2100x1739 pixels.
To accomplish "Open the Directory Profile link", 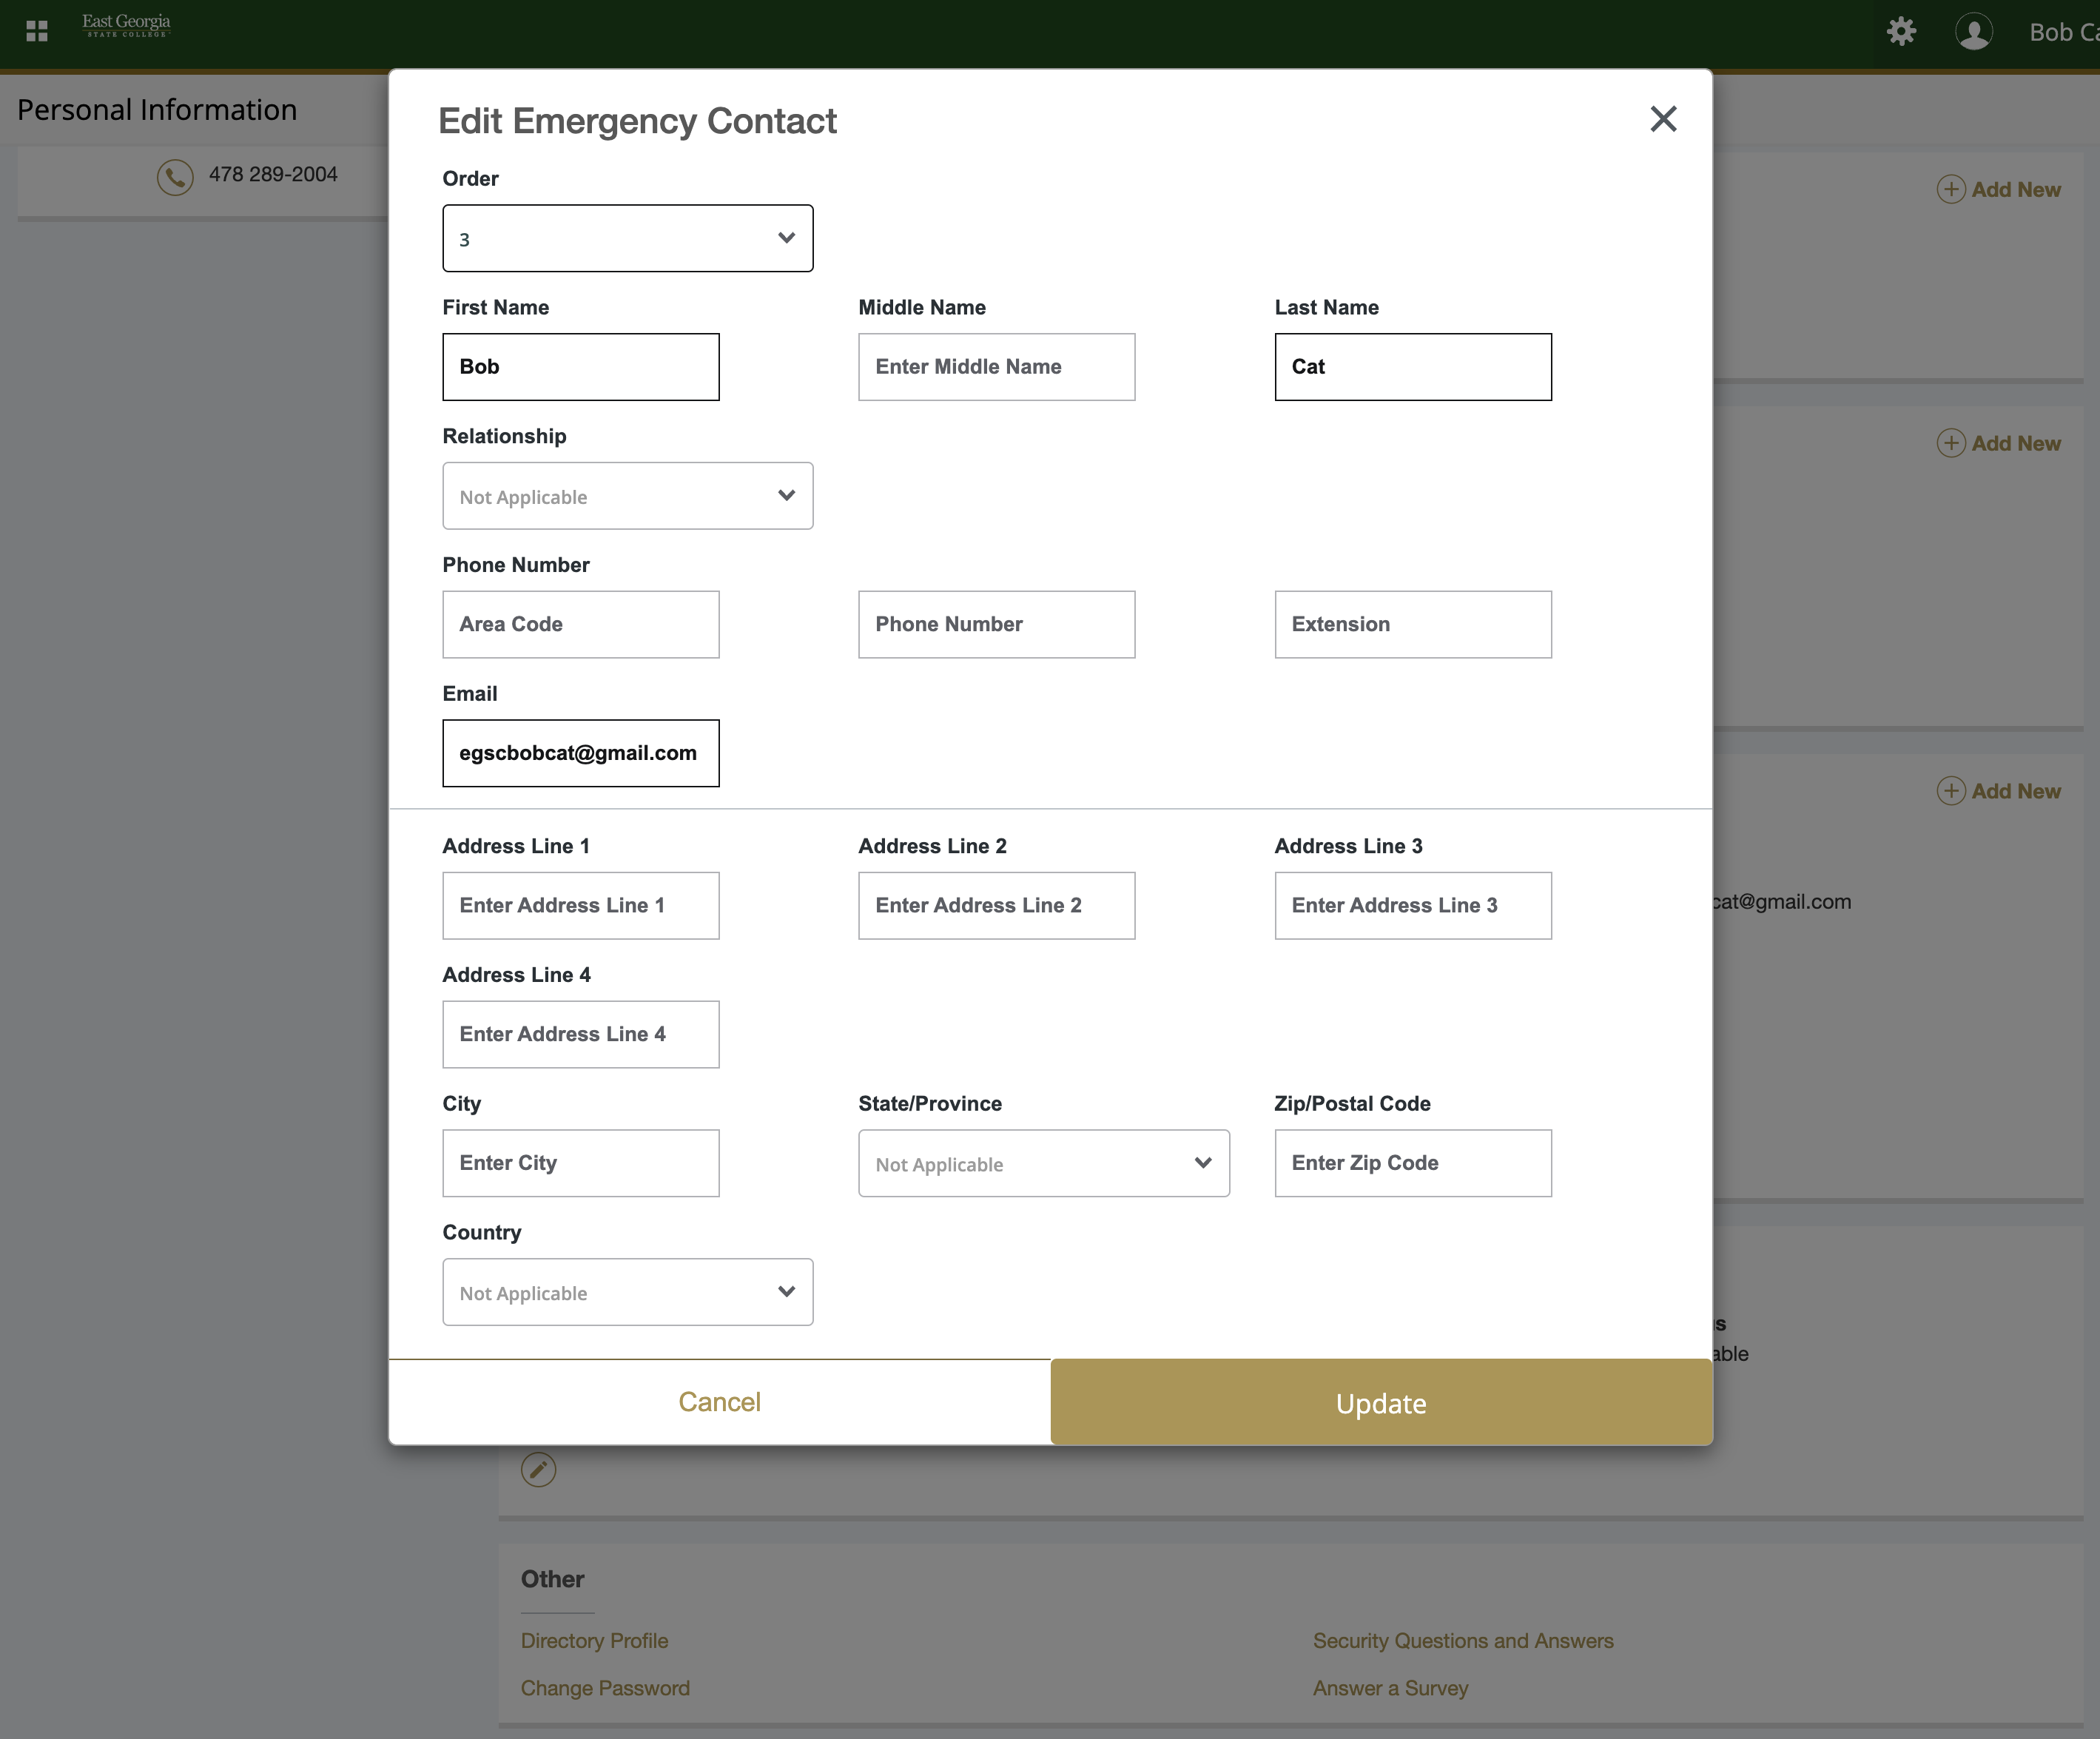I will (594, 1641).
